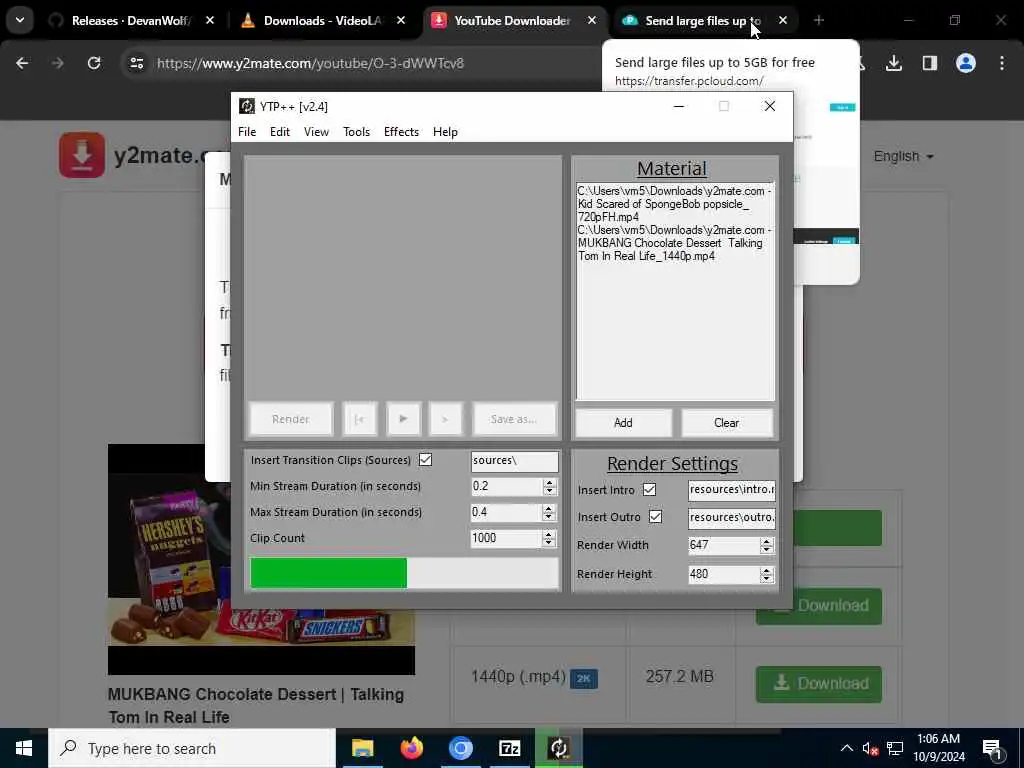This screenshot has width=1024, height=768.
Task: Open the File menu in YTP++
Action: [247, 132]
